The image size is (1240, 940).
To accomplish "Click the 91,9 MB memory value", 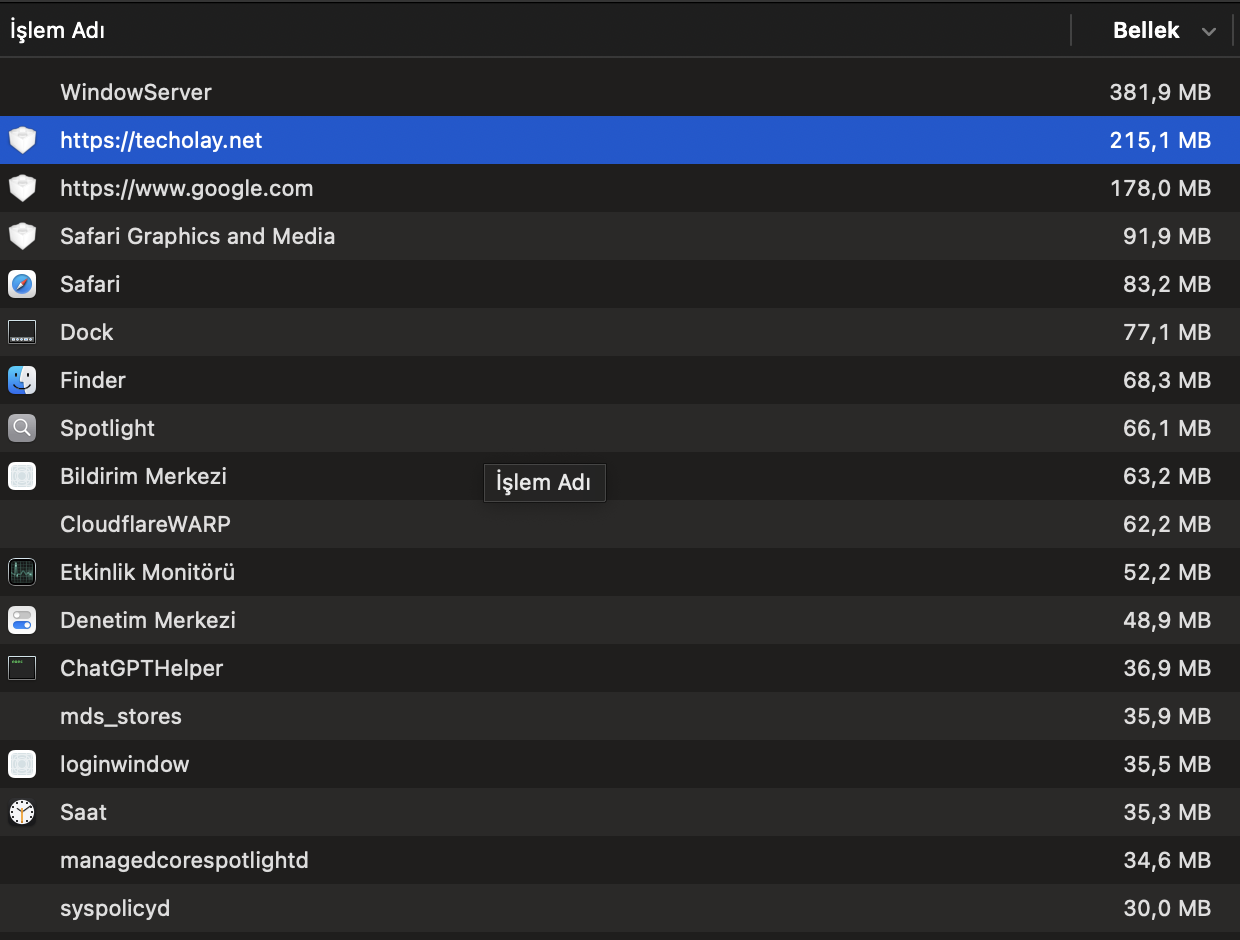I will click(x=1167, y=236).
